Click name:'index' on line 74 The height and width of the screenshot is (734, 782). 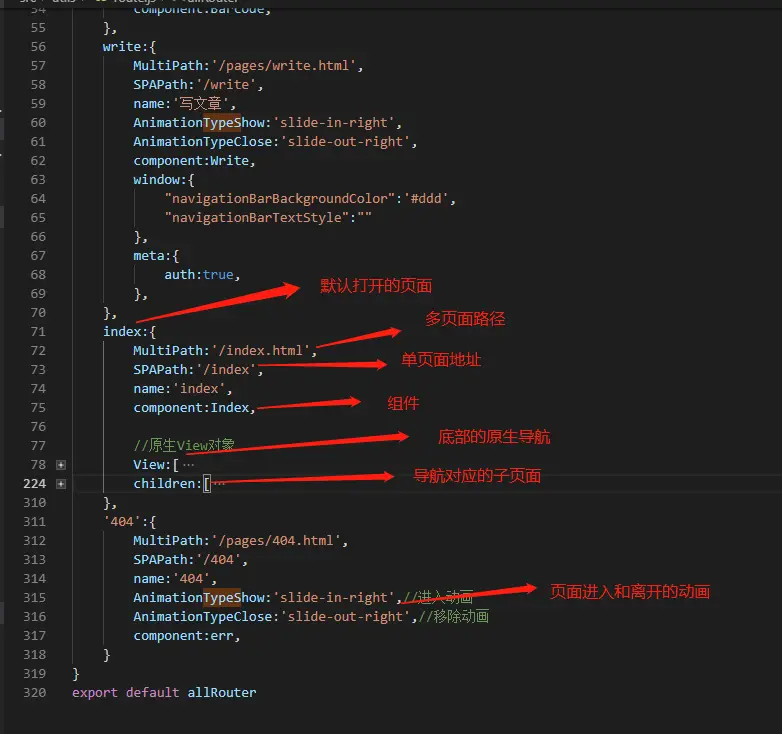(179, 388)
